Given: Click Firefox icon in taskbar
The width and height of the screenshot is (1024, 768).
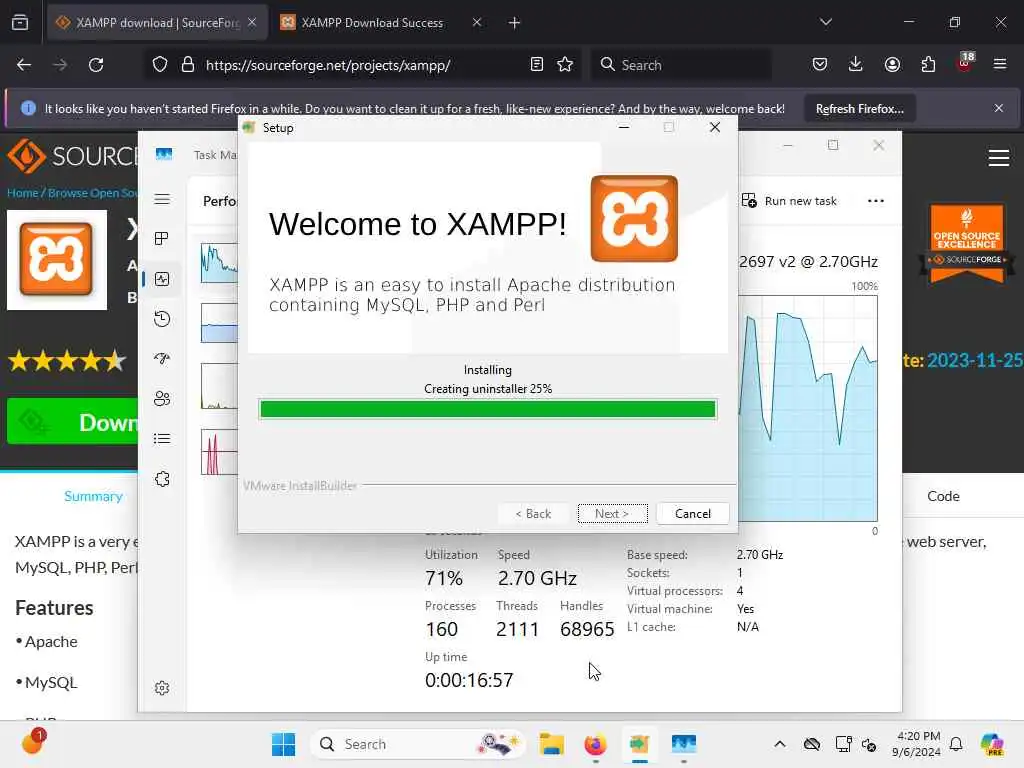Looking at the screenshot, I should coord(595,744).
